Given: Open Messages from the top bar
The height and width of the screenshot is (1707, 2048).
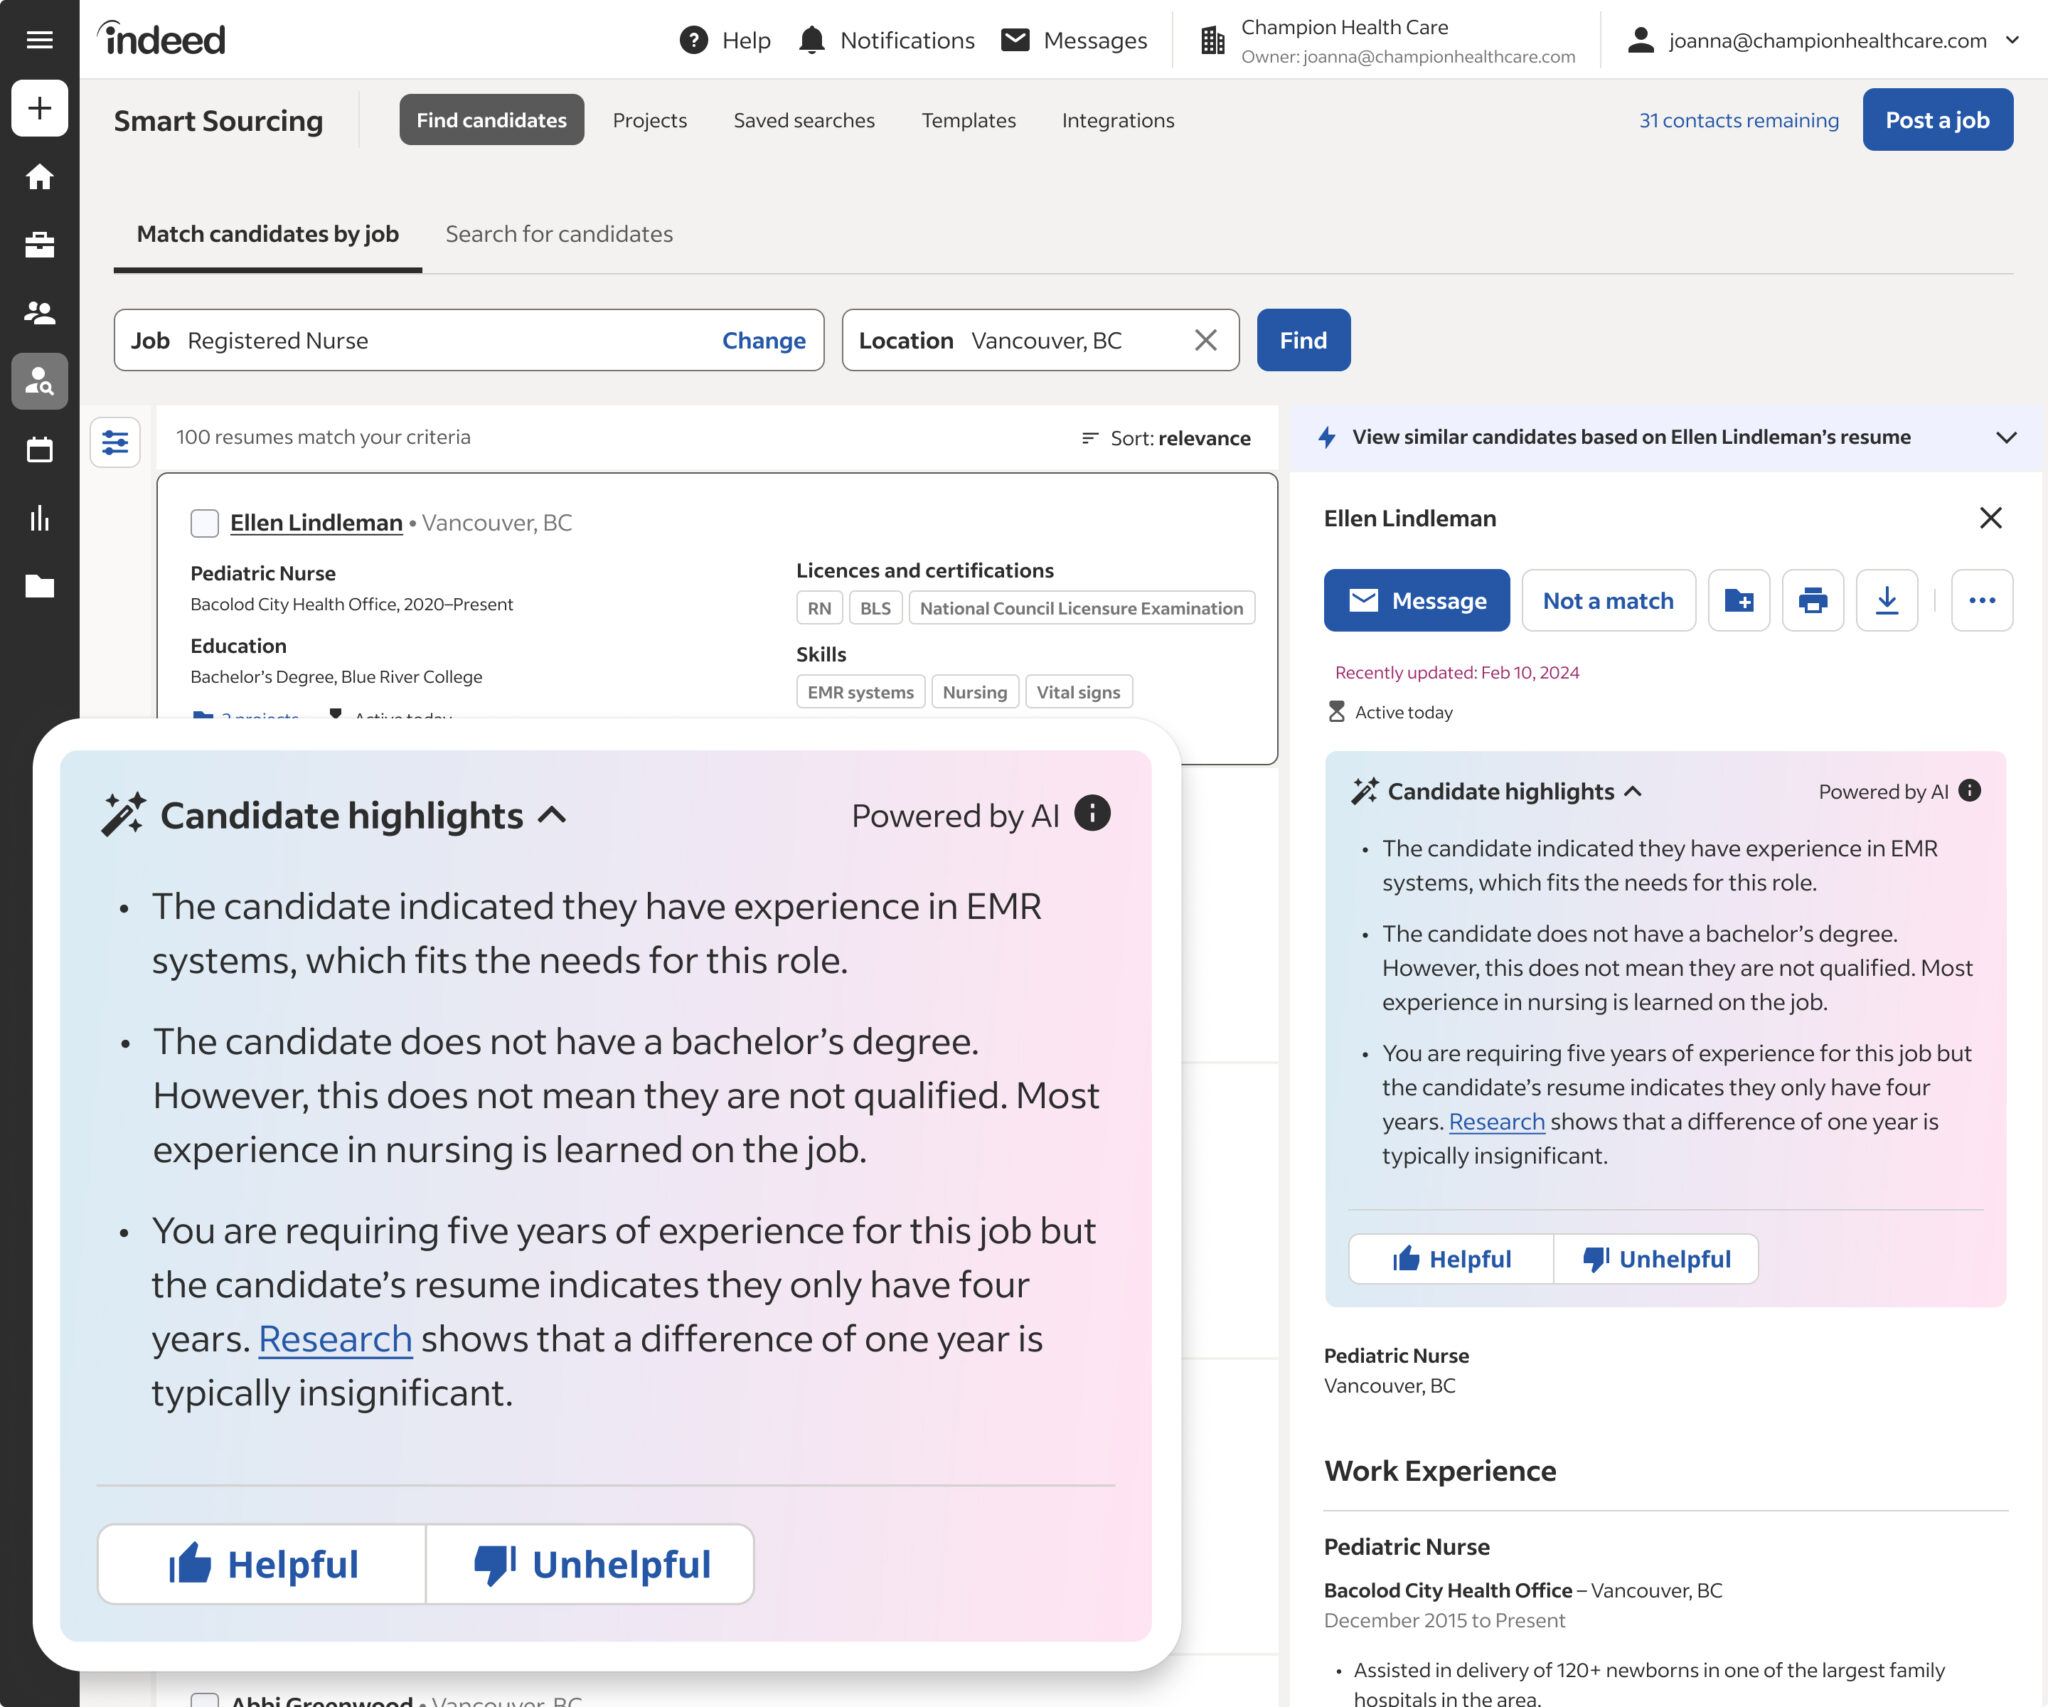Looking at the screenshot, I should click(x=1074, y=40).
